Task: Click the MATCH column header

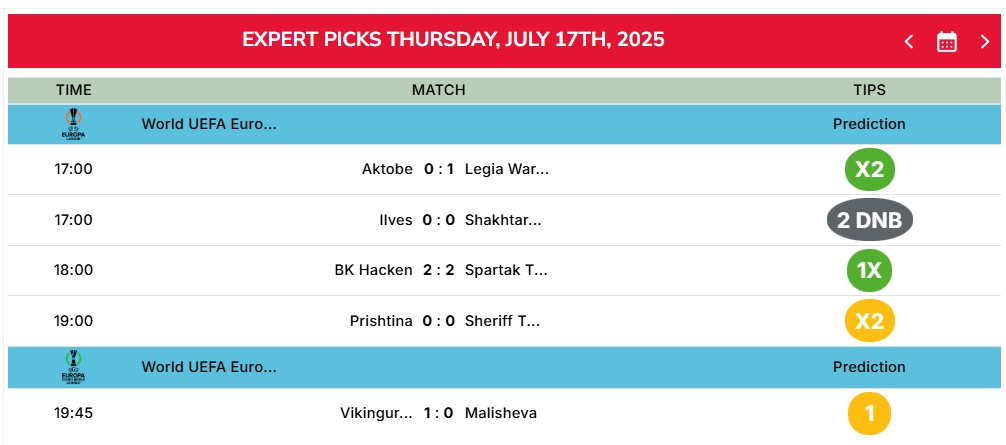Action: 439,90
